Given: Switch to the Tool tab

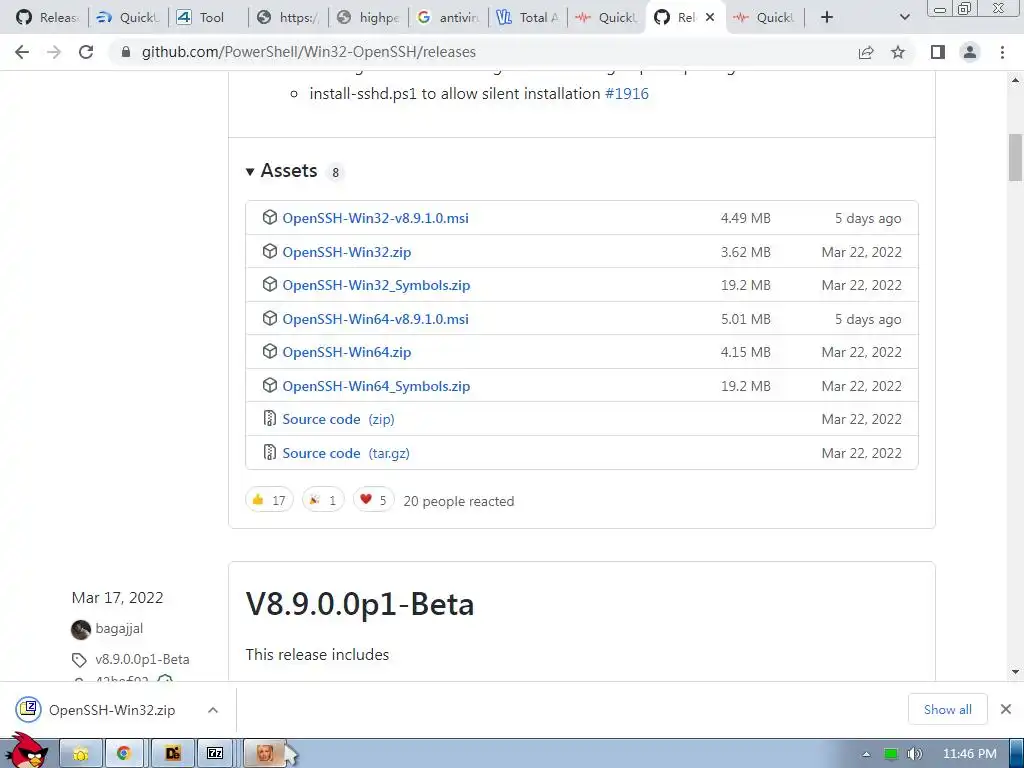Looking at the screenshot, I should point(206,17).
